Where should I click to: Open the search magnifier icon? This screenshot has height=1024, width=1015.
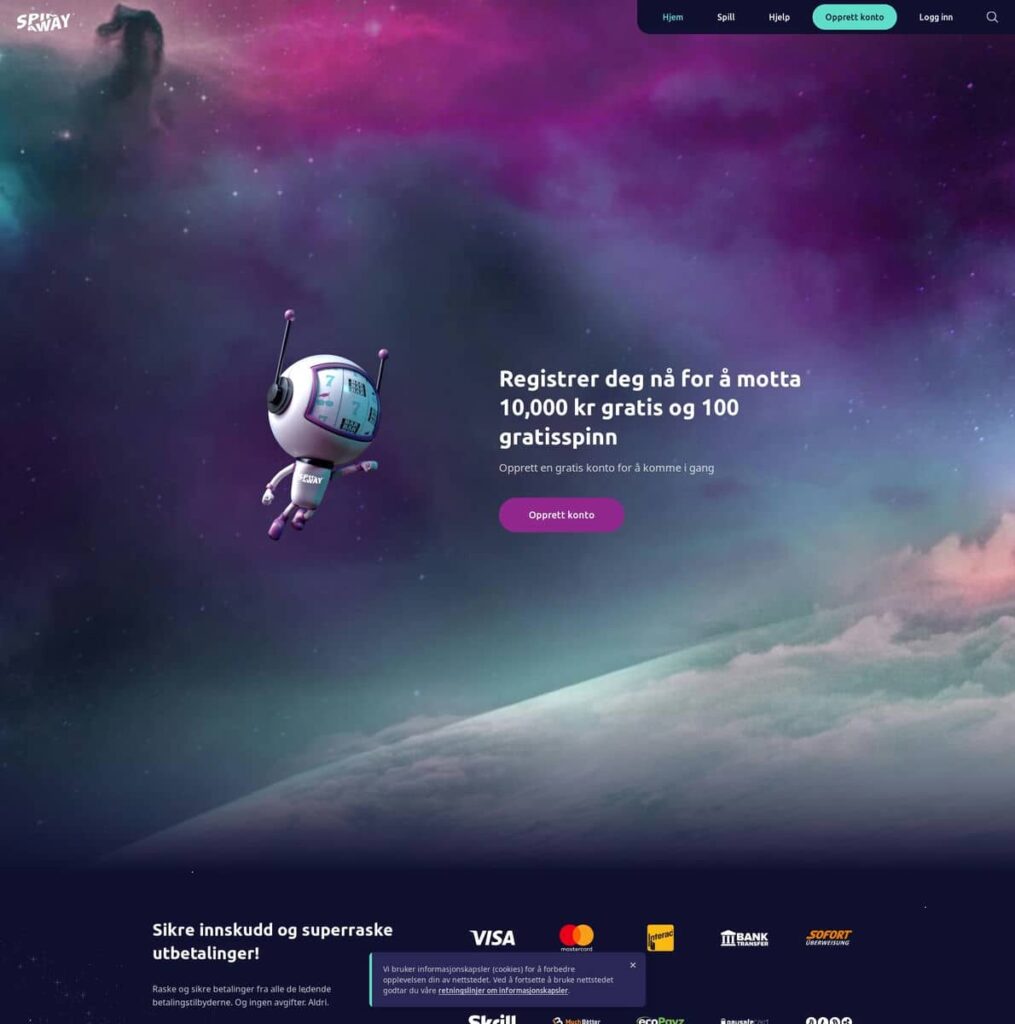coord(991,17)
